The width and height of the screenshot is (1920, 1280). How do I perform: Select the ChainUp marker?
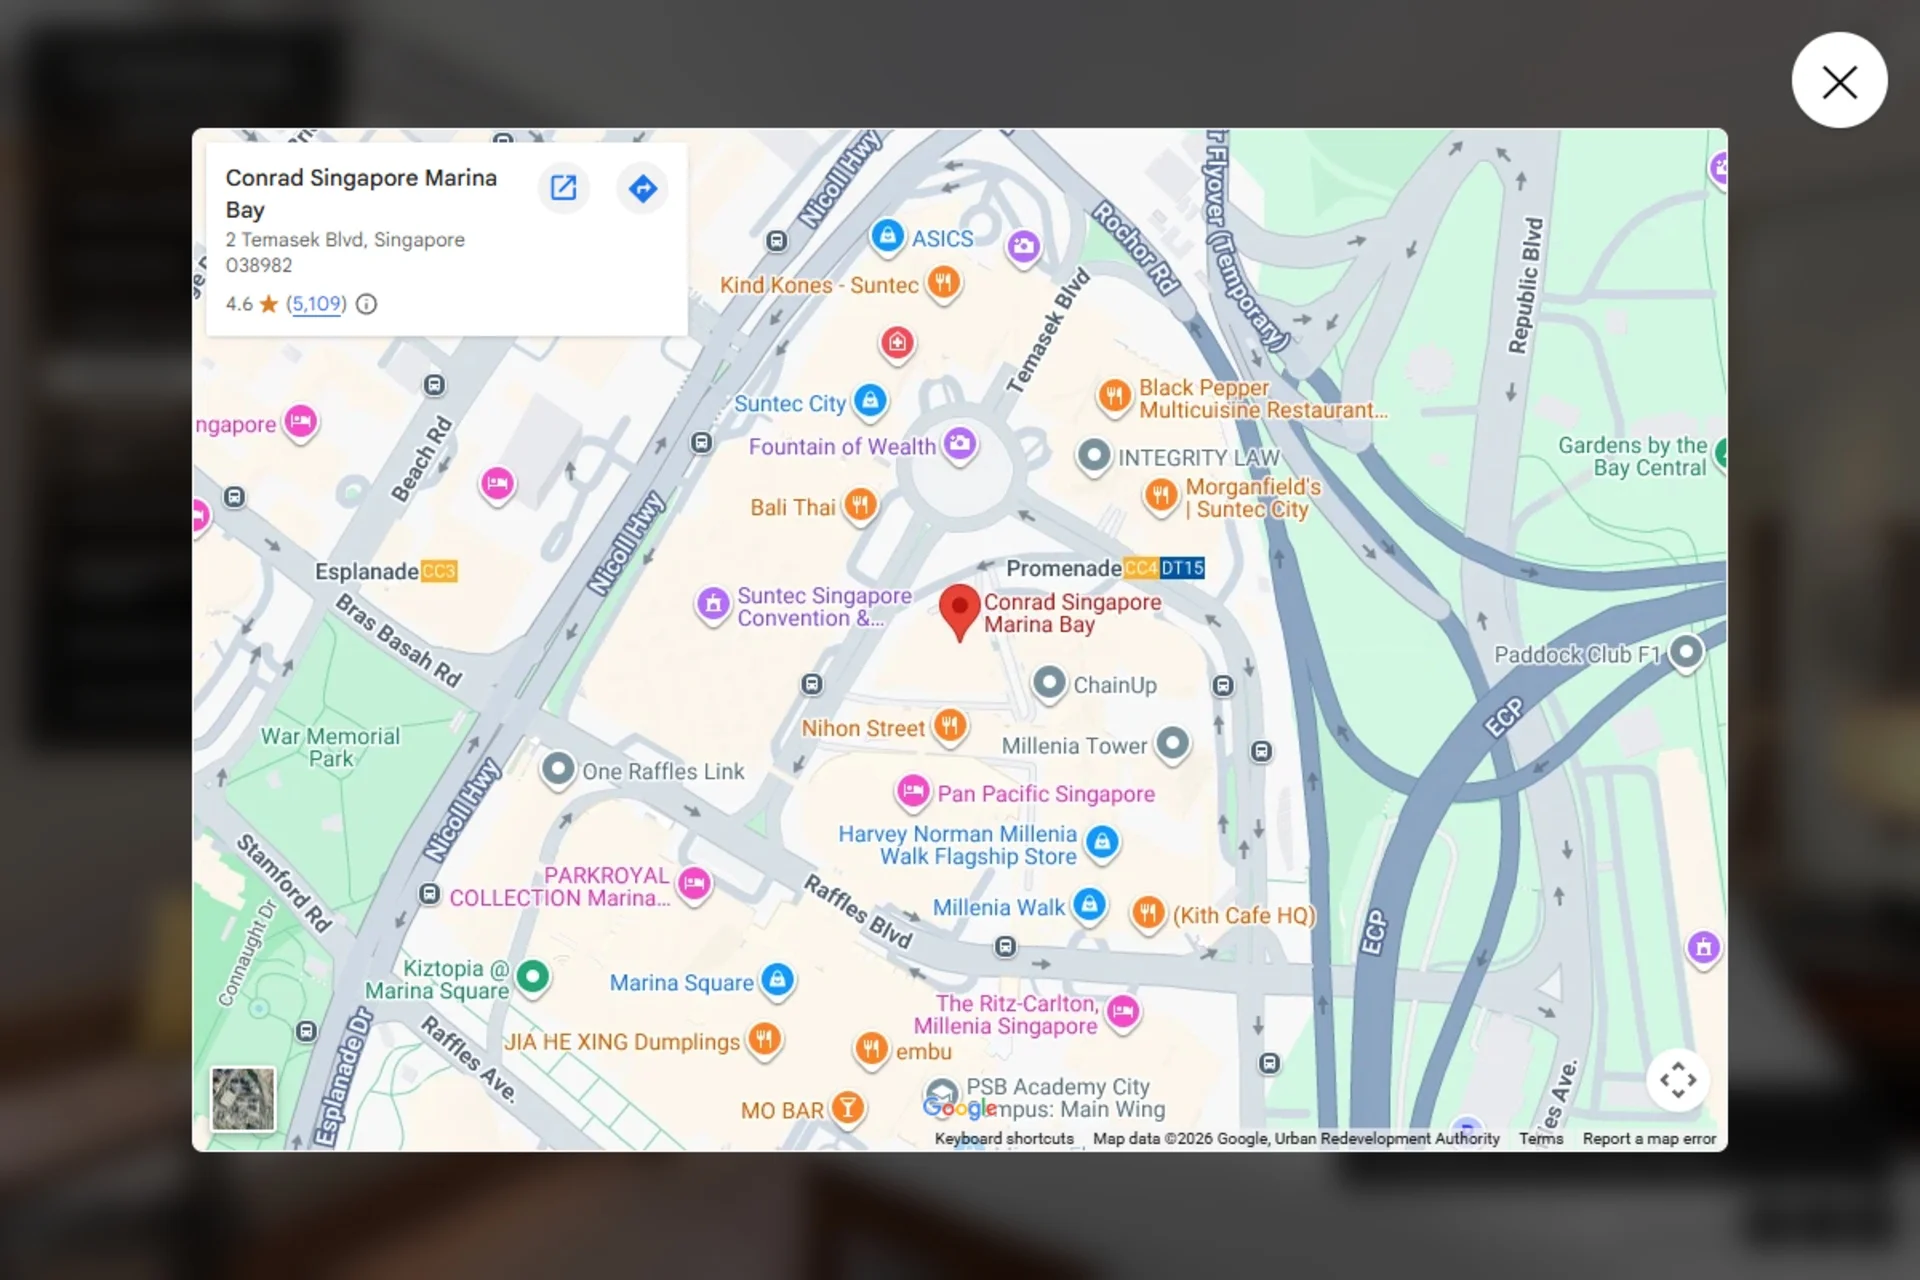tap(1049, 683)
